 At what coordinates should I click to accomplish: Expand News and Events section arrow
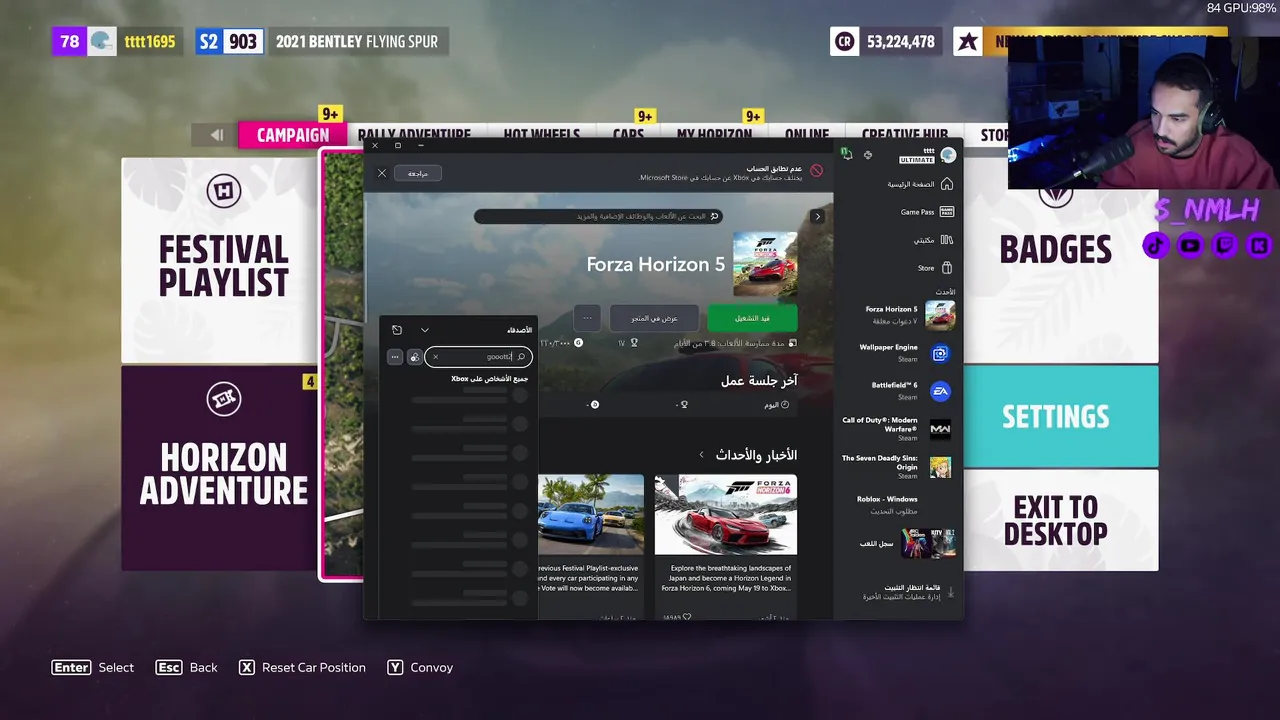(x=701, y=455)
